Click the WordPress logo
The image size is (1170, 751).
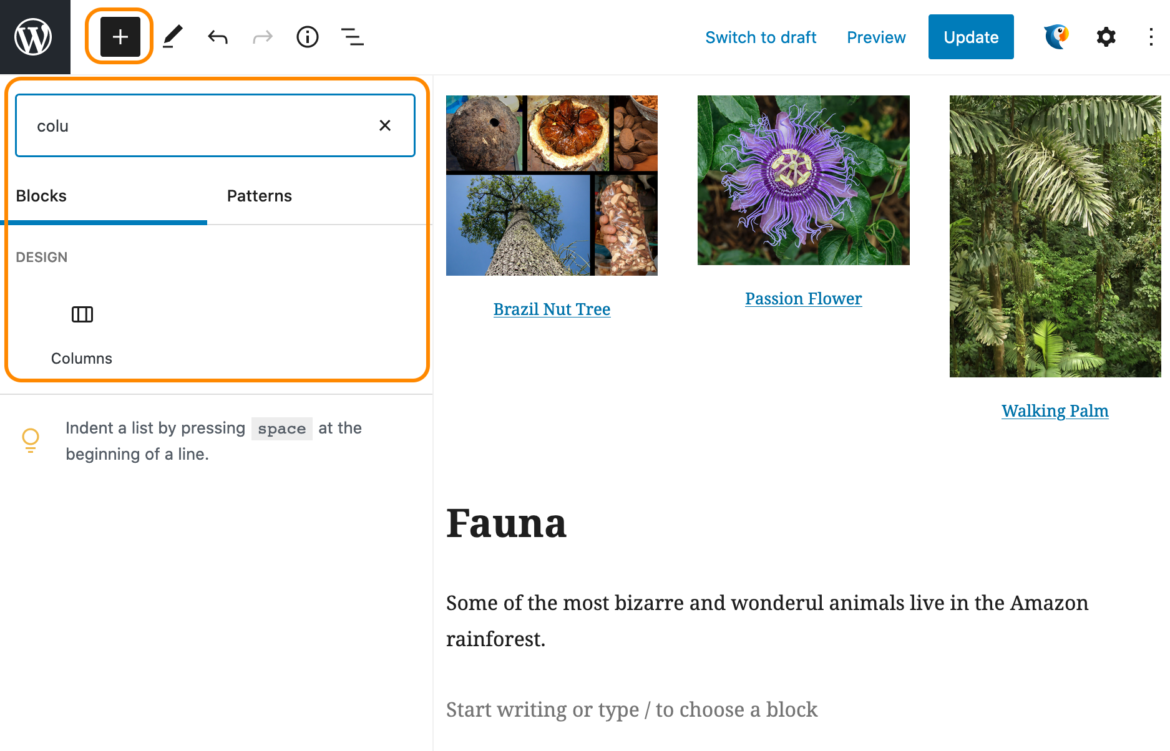[x=34, y=37]
